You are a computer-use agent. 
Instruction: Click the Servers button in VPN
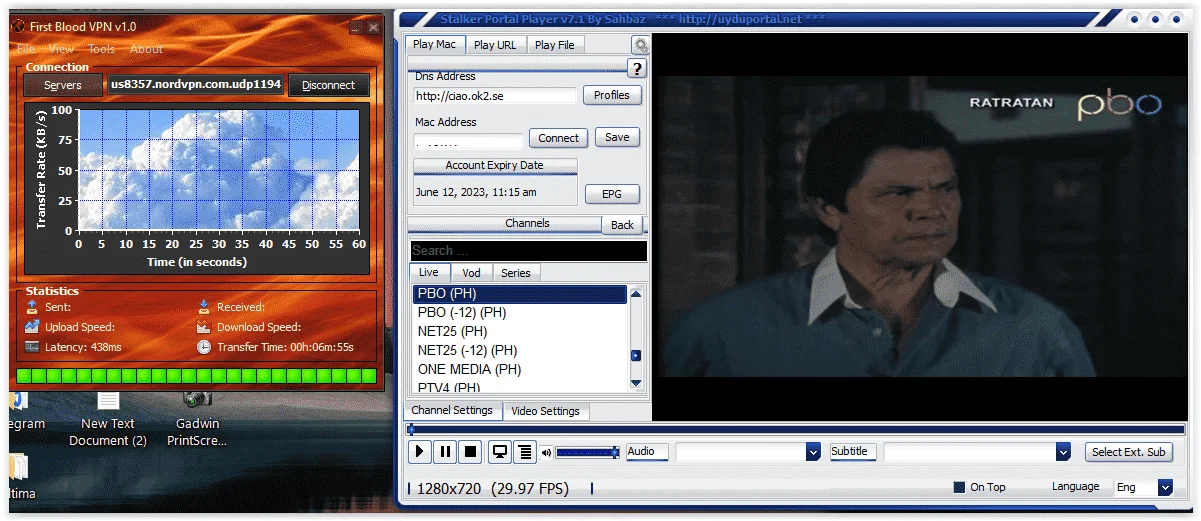63,85
